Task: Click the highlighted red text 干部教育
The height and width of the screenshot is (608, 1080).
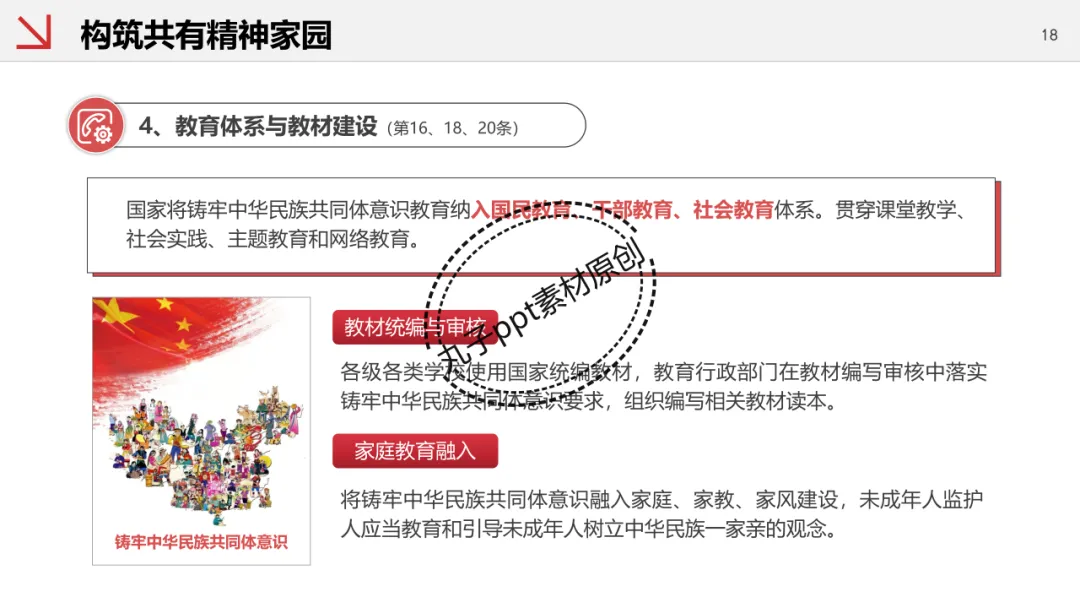Action: [632, 209]
